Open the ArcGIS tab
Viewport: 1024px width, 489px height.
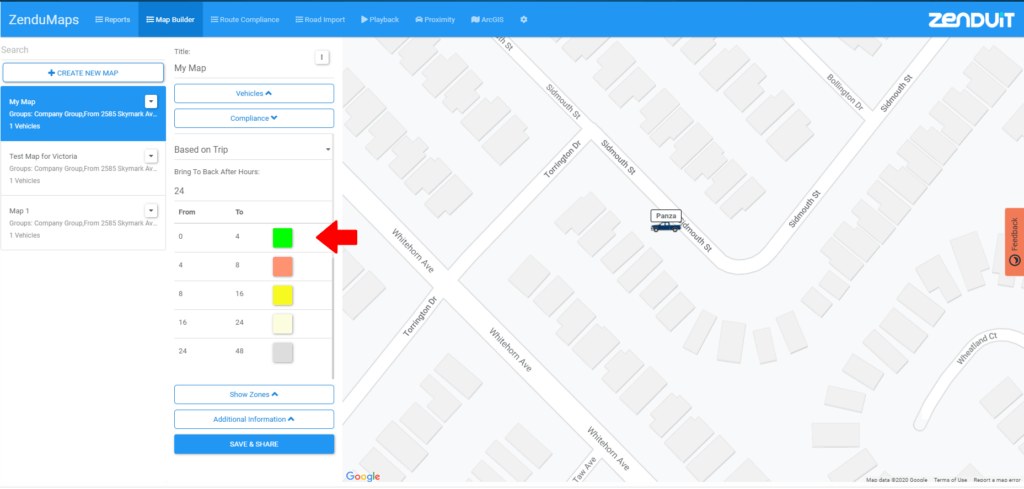[x=487, y=20]
